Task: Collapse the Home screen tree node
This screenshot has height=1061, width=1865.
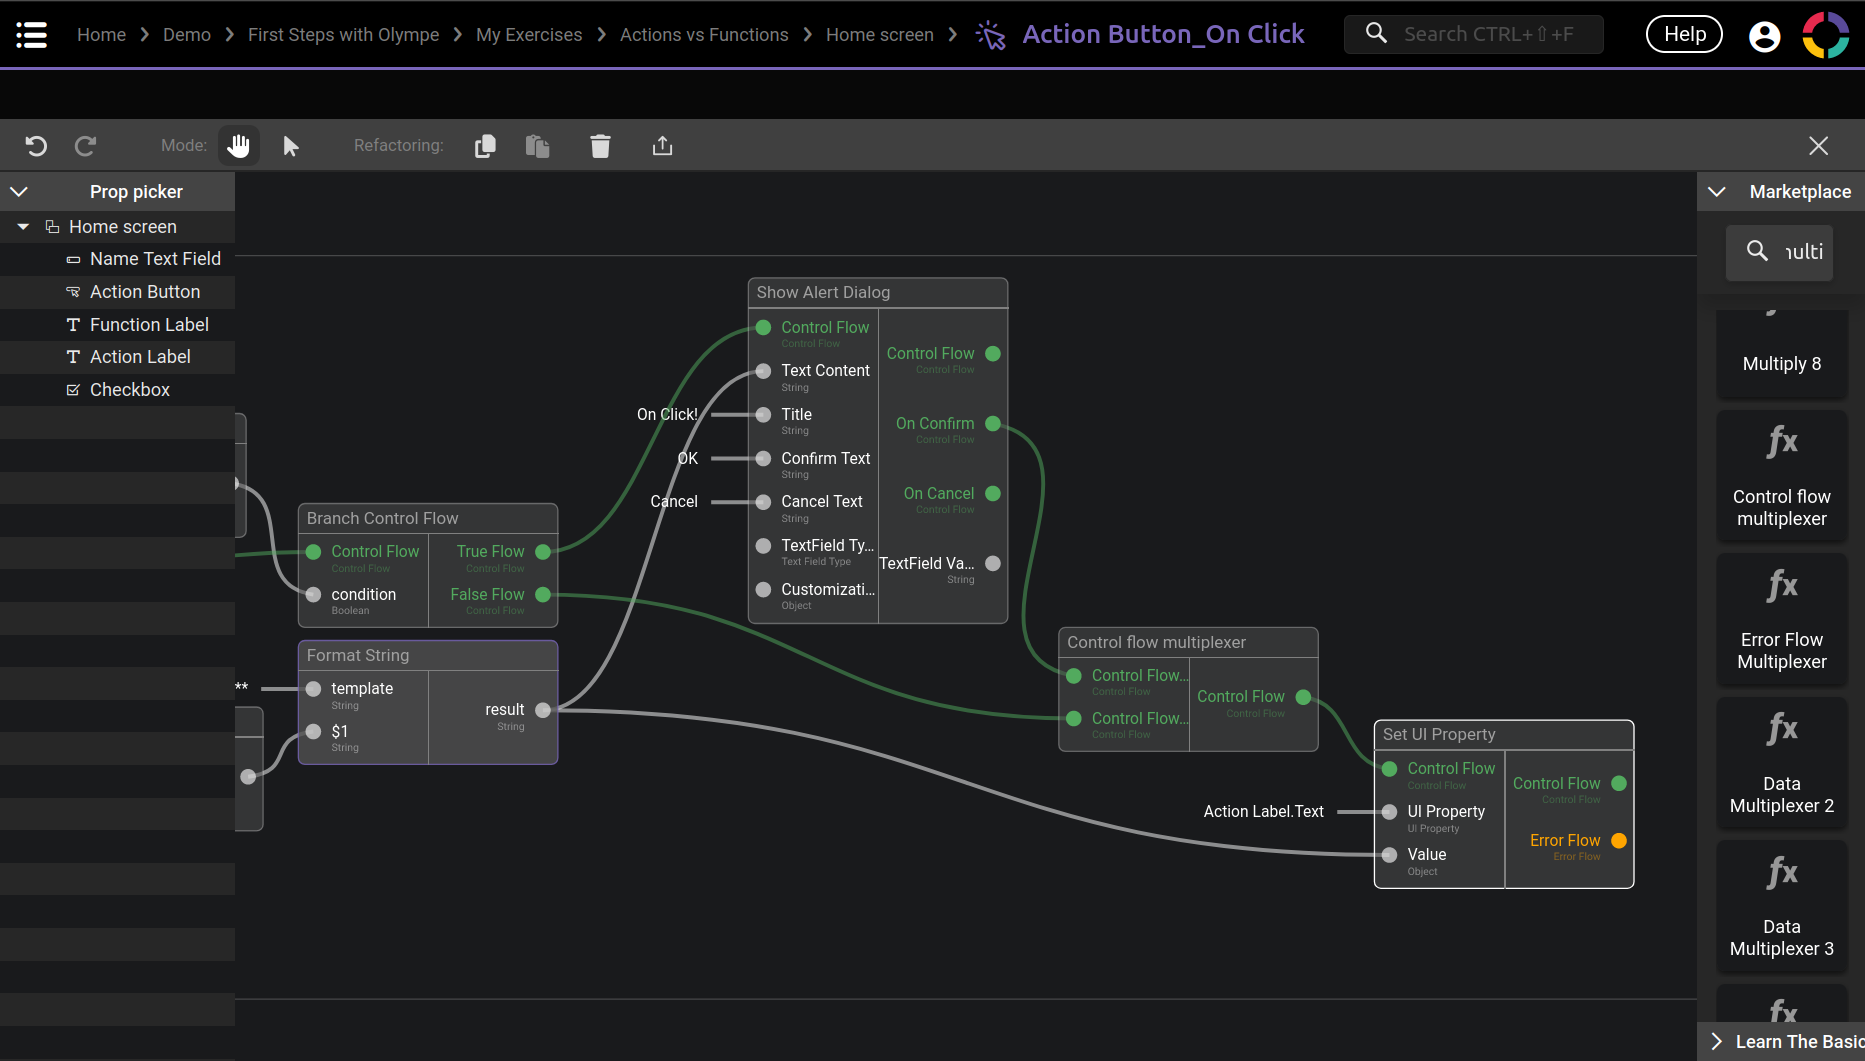Action: coord(23,227)
